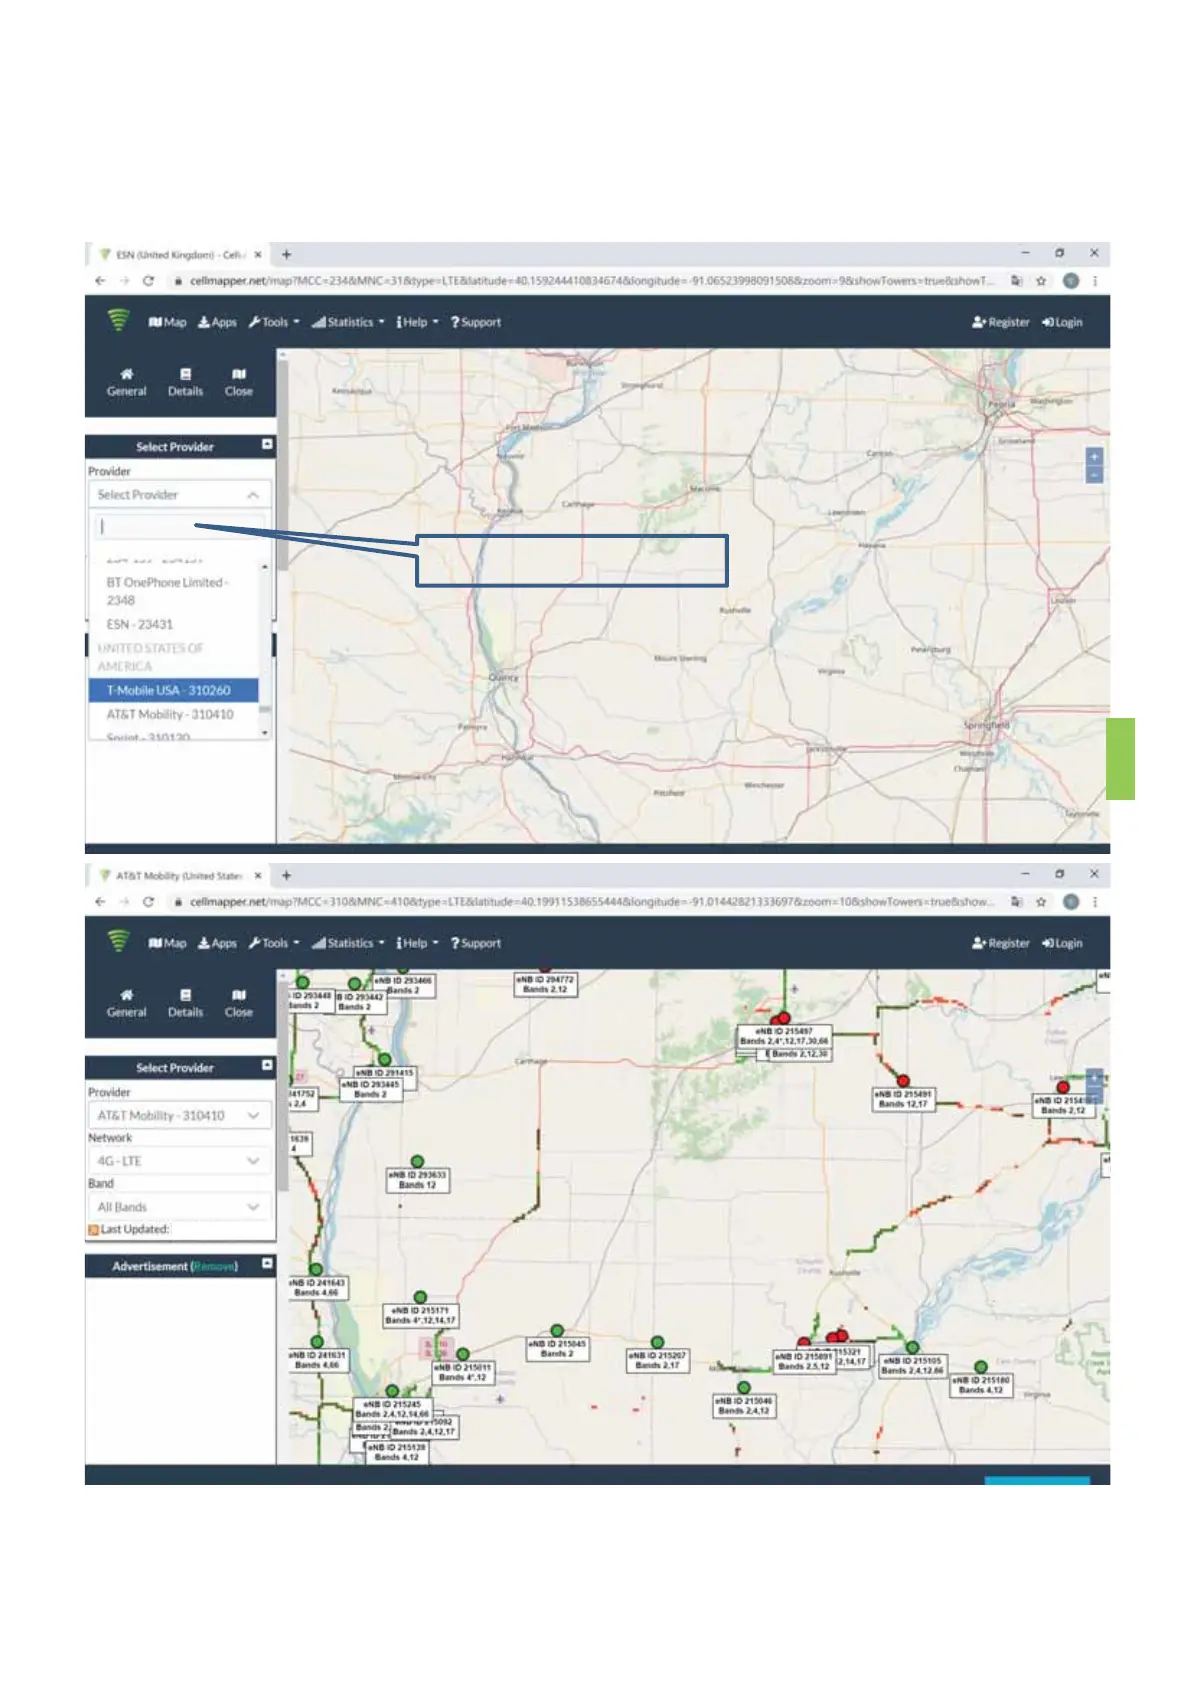Zoom out the map in top ESN window
The width and height of the screenshot is (1190, 1684).
(x=1095, y=475)
